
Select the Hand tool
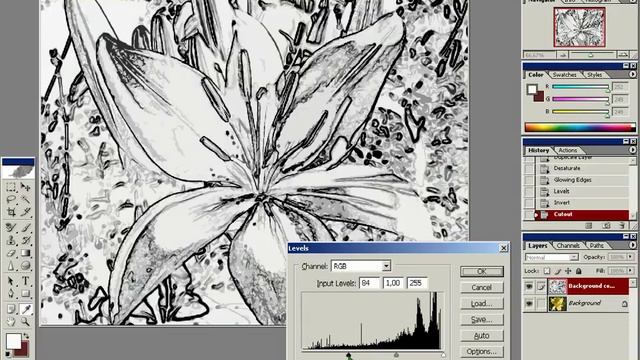pos(11,322)
